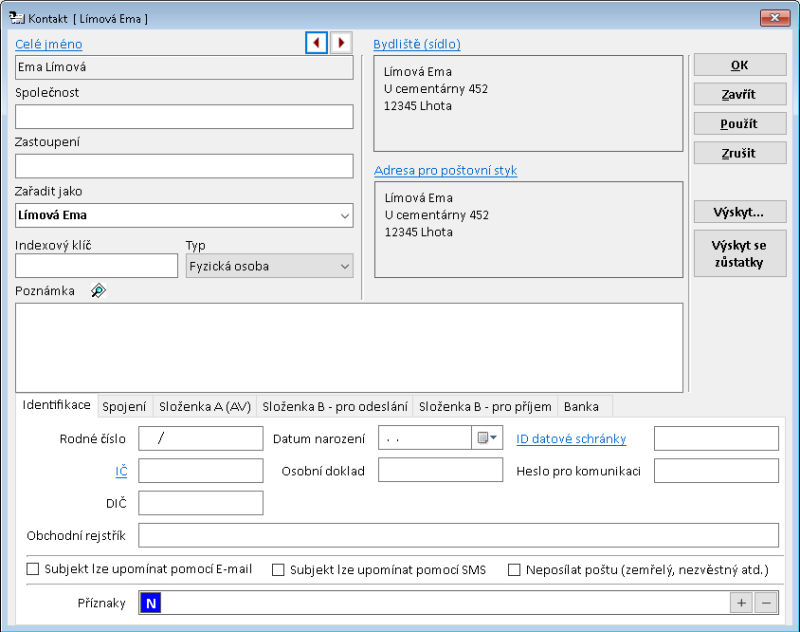Confirm changes with the Použít button
This screenshot has height=632, width=800.
pyautogui.click(x=739, y=123)
